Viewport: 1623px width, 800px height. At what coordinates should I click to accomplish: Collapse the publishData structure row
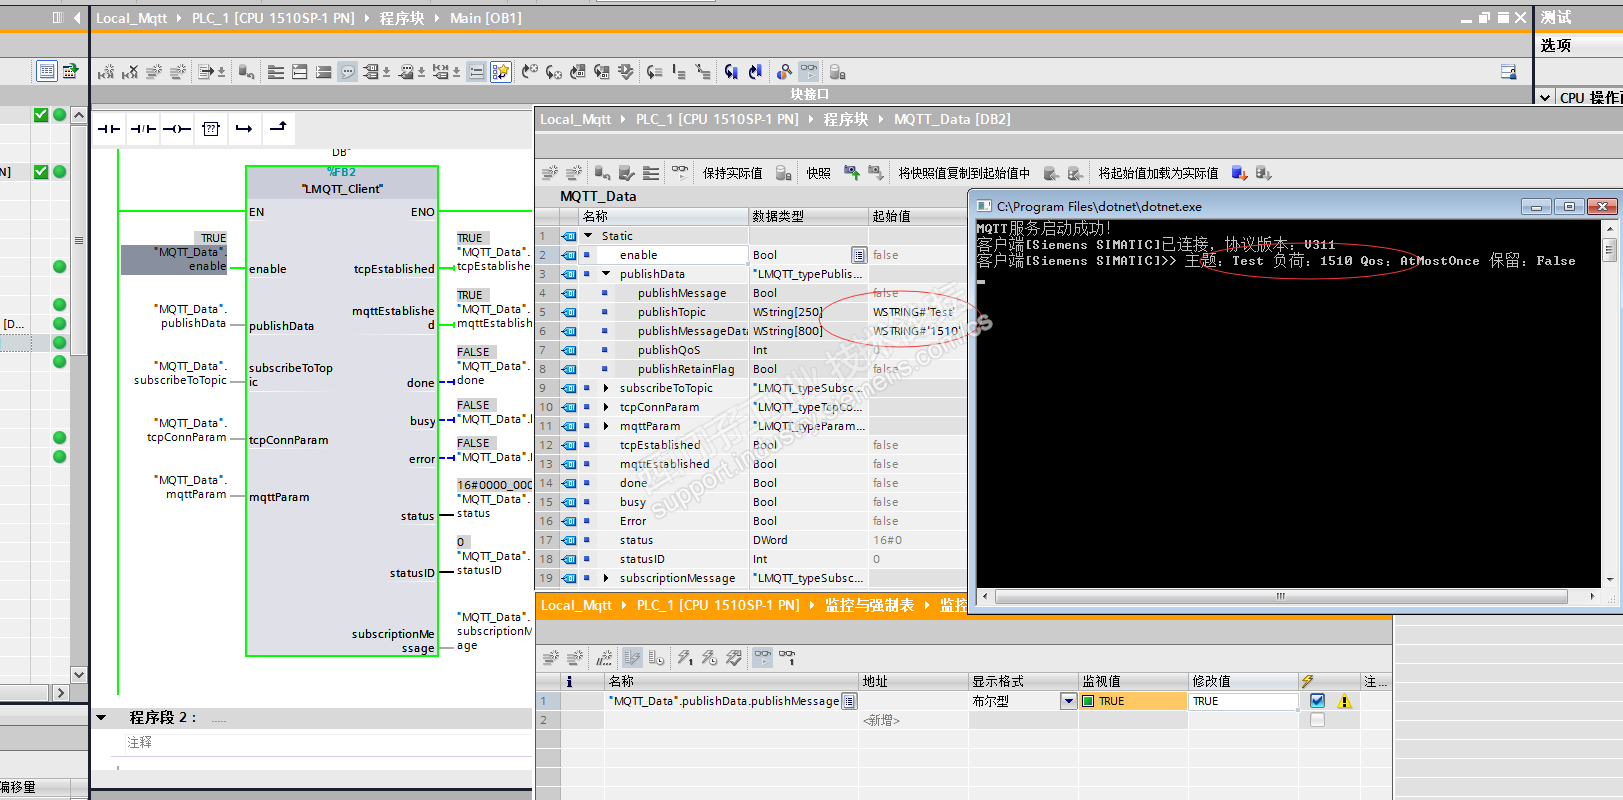pos(606,274)
